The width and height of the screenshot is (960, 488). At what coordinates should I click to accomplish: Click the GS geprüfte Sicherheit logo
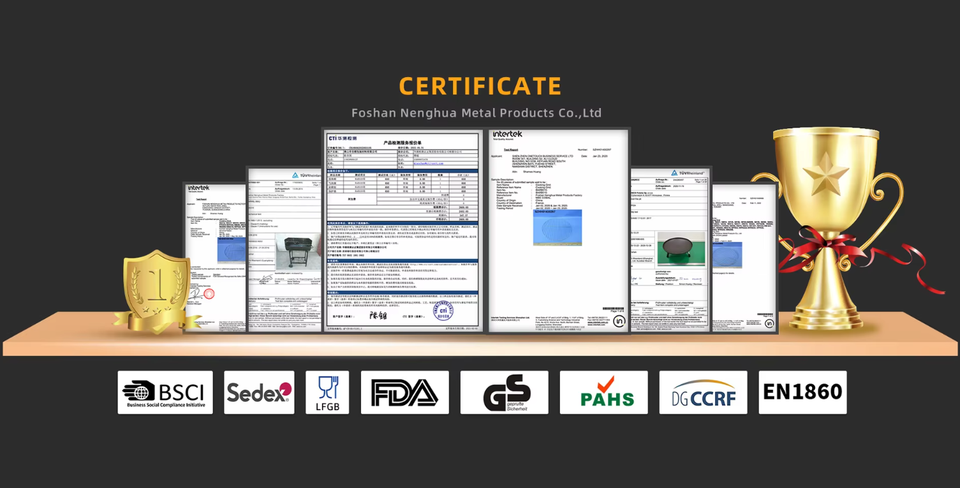[x=504, y=392]
